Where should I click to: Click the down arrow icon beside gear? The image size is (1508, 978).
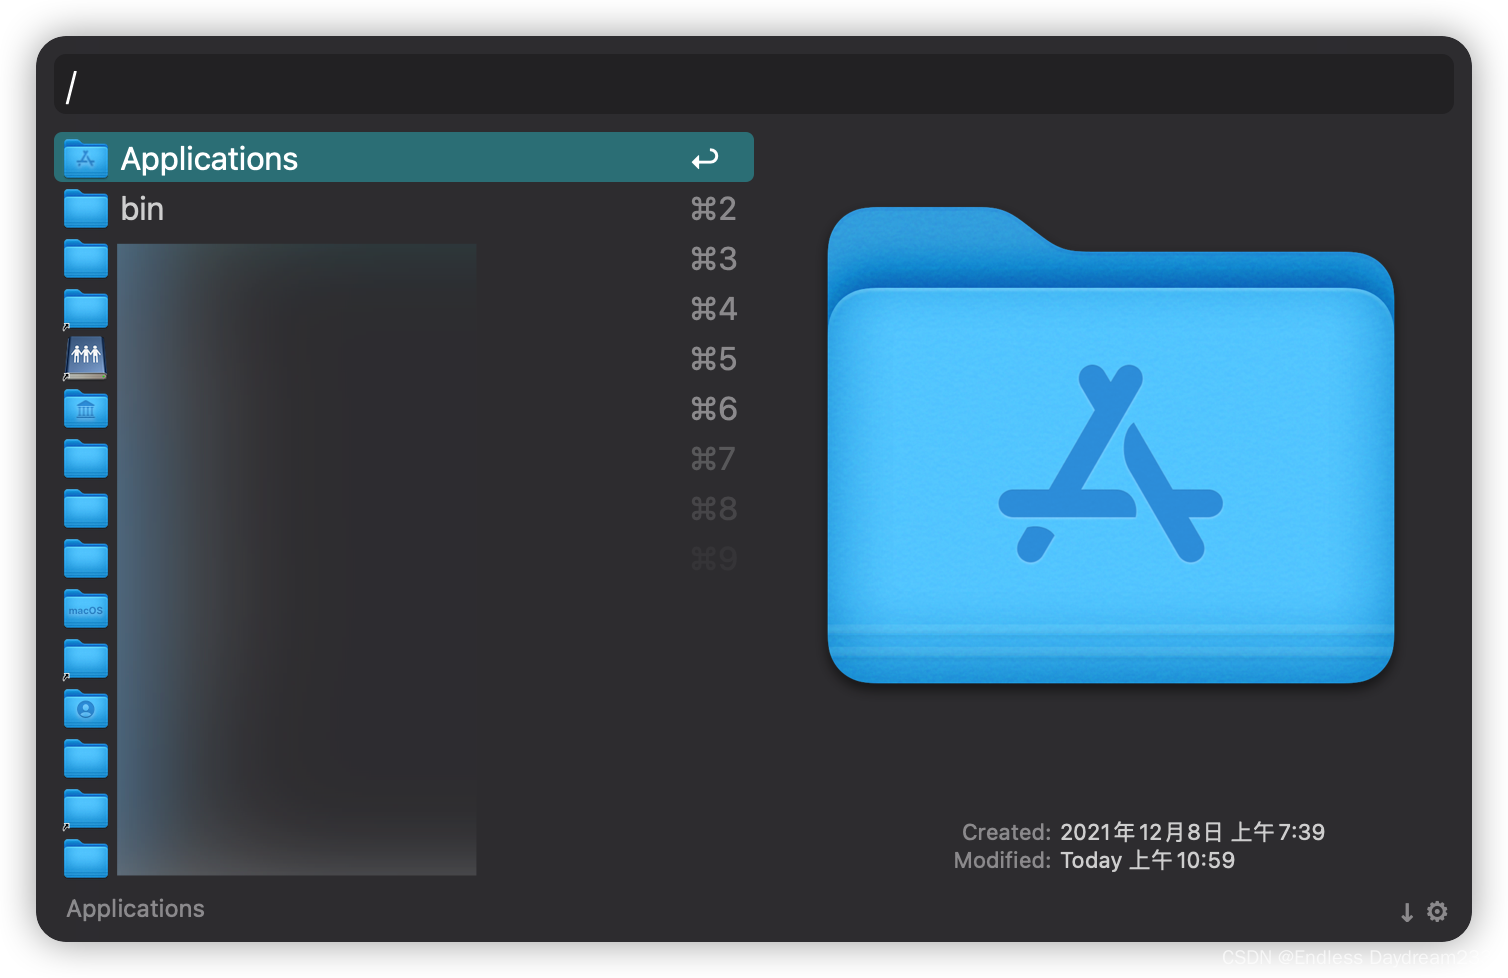(x=1407, y=912)
